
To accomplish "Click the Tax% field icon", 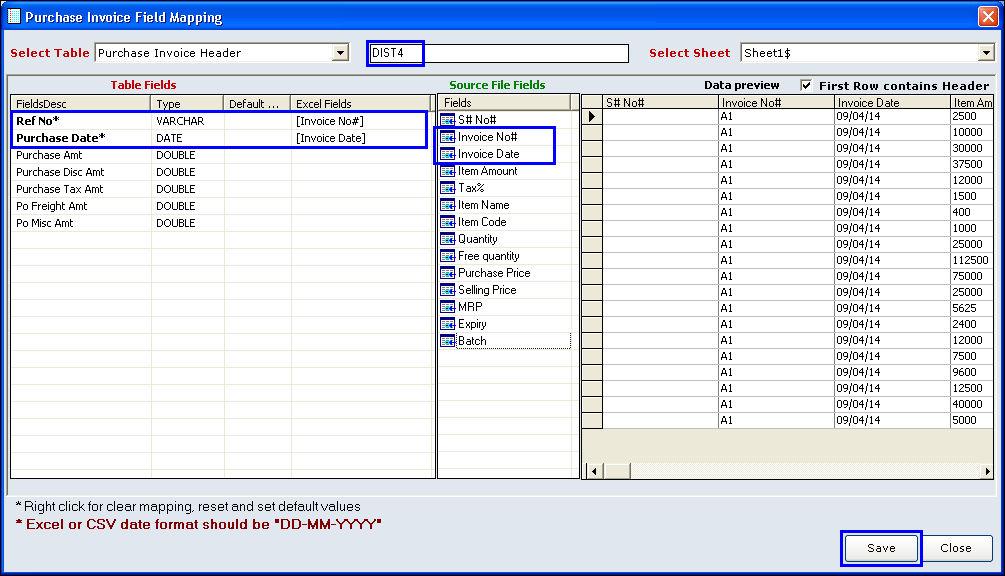I will coord(447,188).
